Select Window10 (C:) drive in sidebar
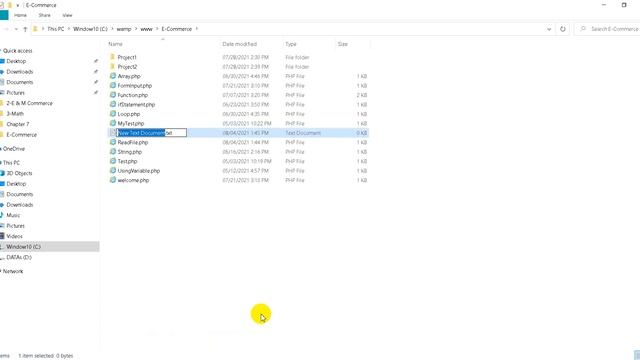 point(24,247)
